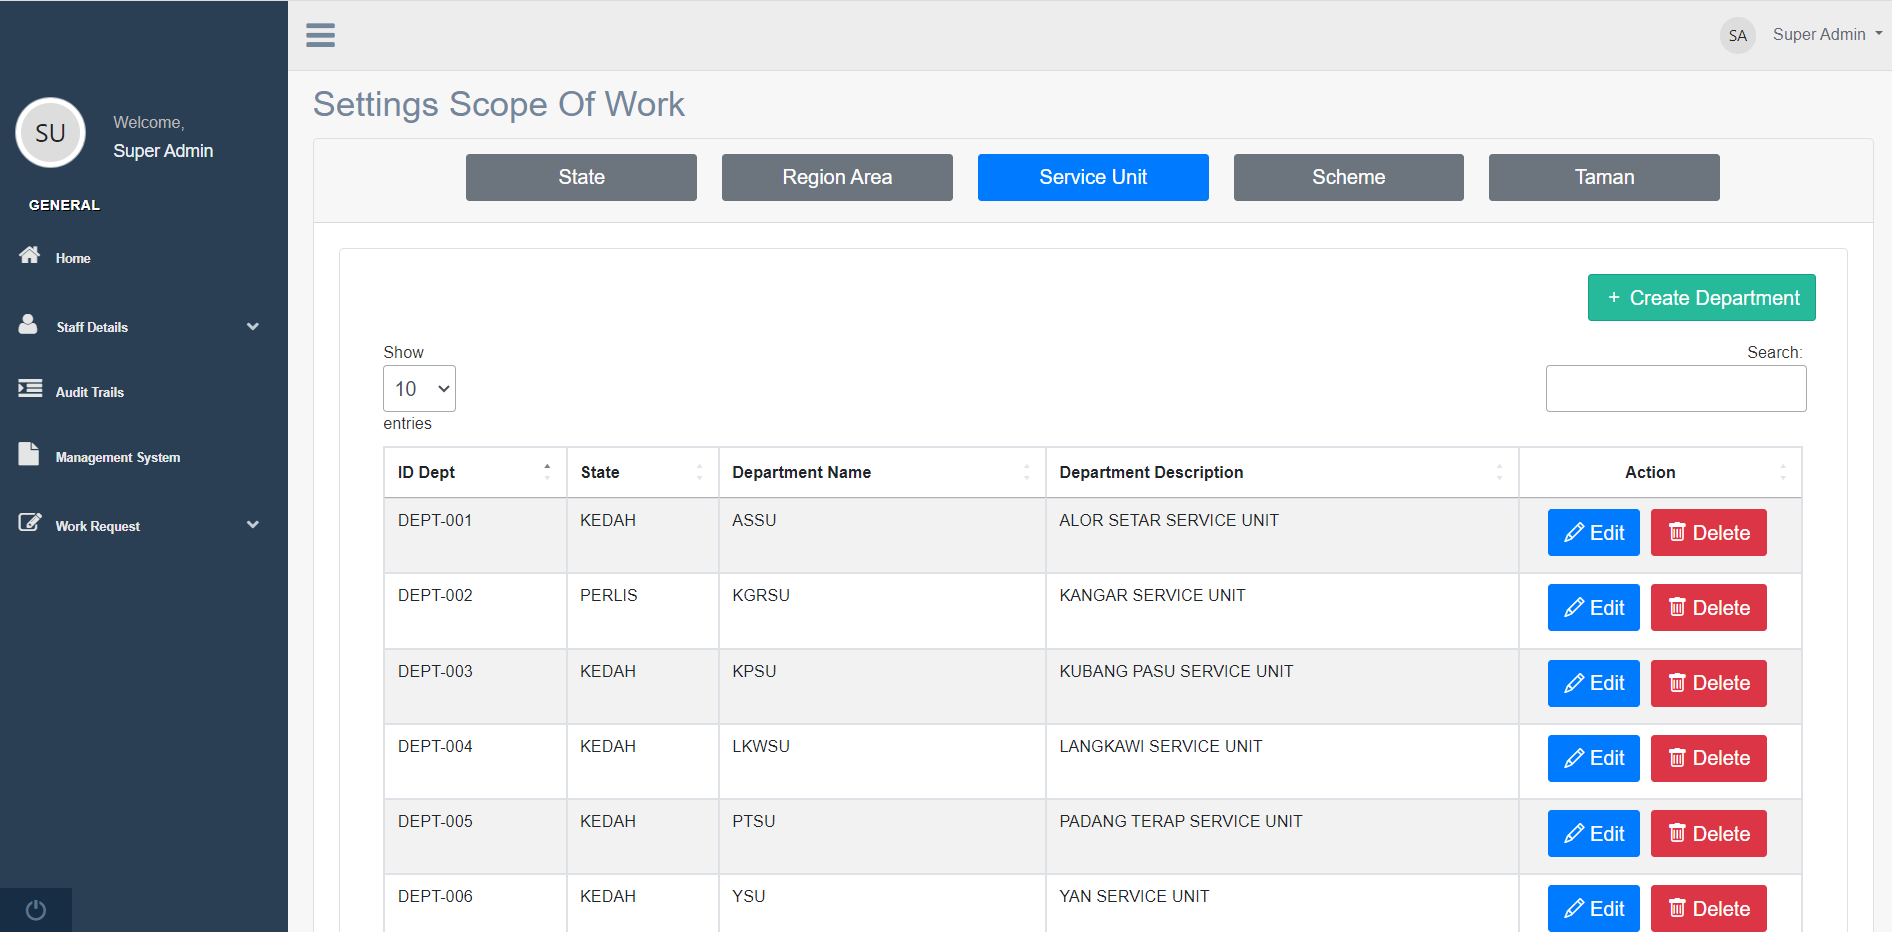Click the hamburger menu icon

pyautogui.click(x=320, y=35)
